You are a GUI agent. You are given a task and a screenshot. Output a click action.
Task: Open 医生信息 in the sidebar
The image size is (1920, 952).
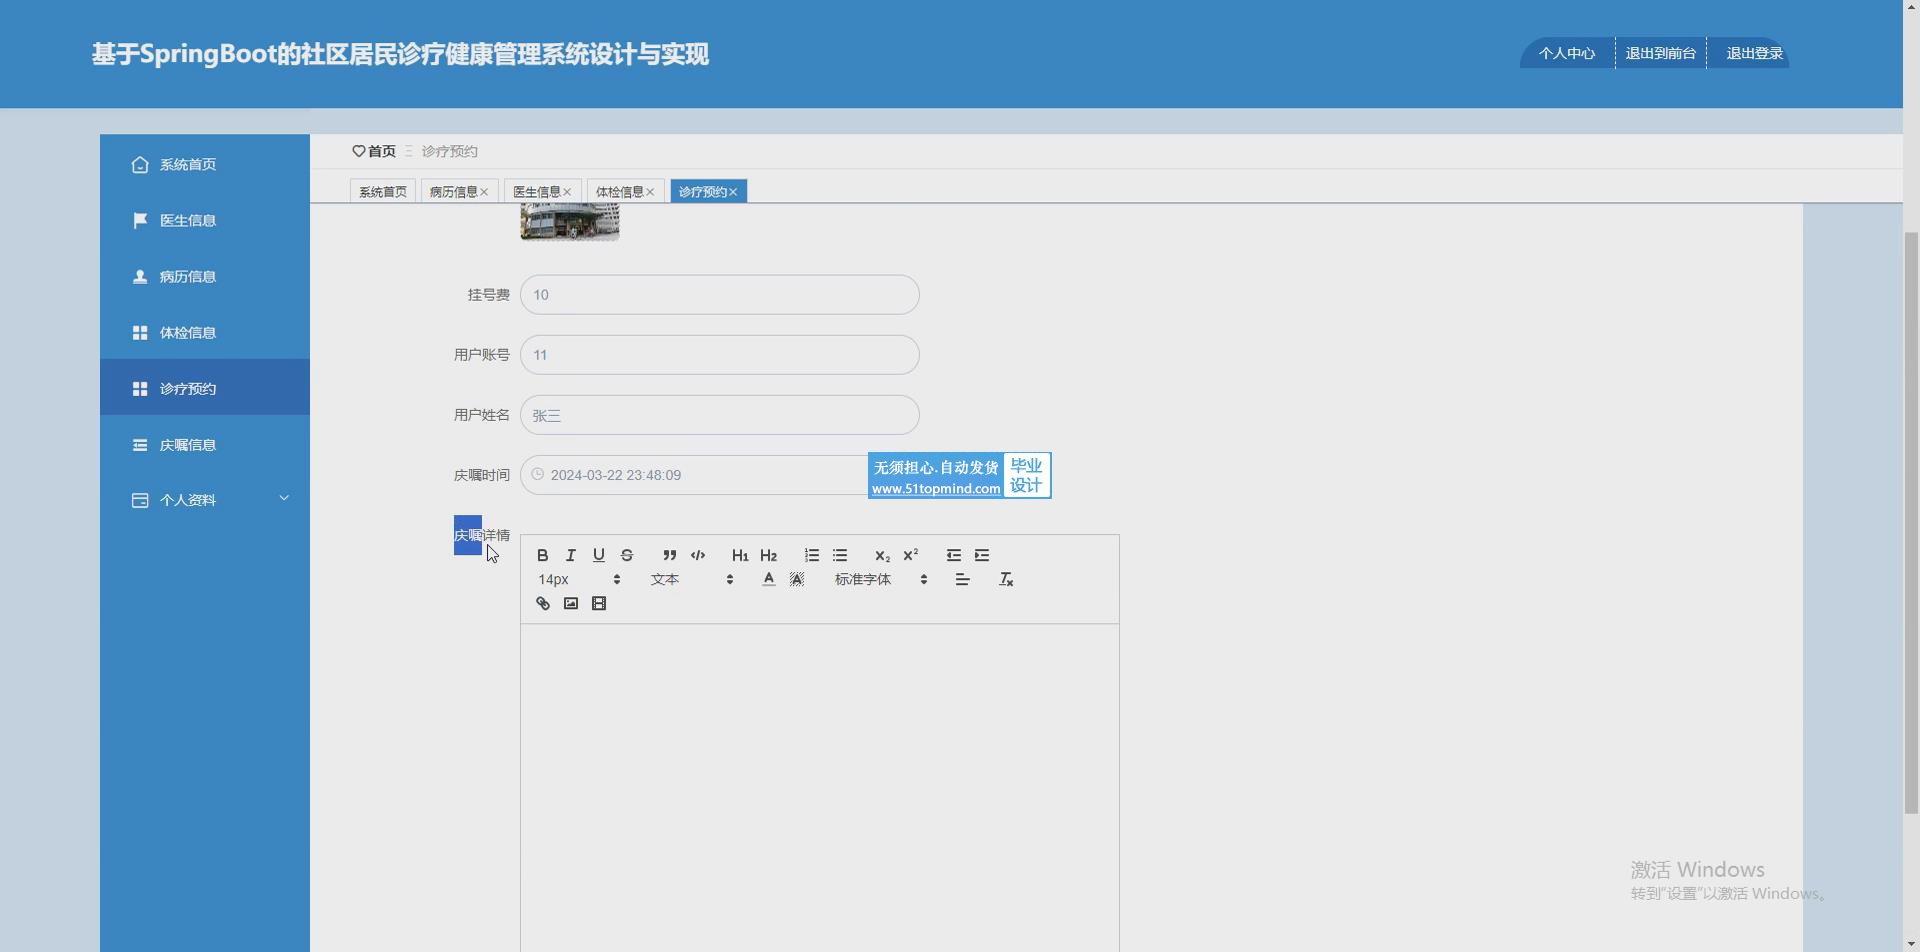pos(188,220)
